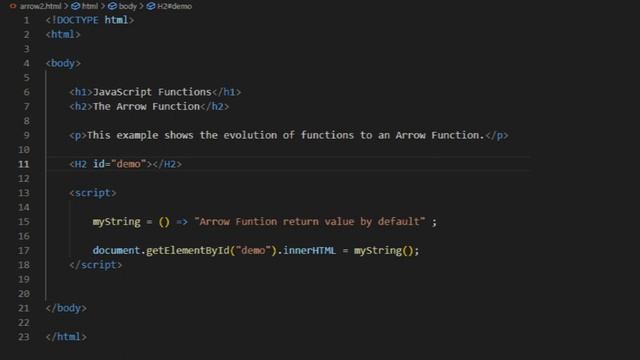Screen dimensions: 640x360
Task: Select the html breadcrumb element
Action: pyautogui.click(x=90, y=6)
